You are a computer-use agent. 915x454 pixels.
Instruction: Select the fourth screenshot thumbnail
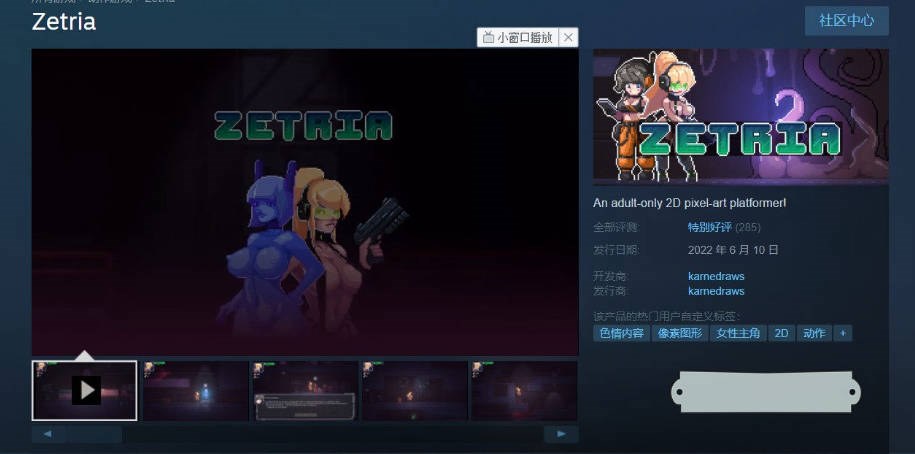tap(414, 390)
